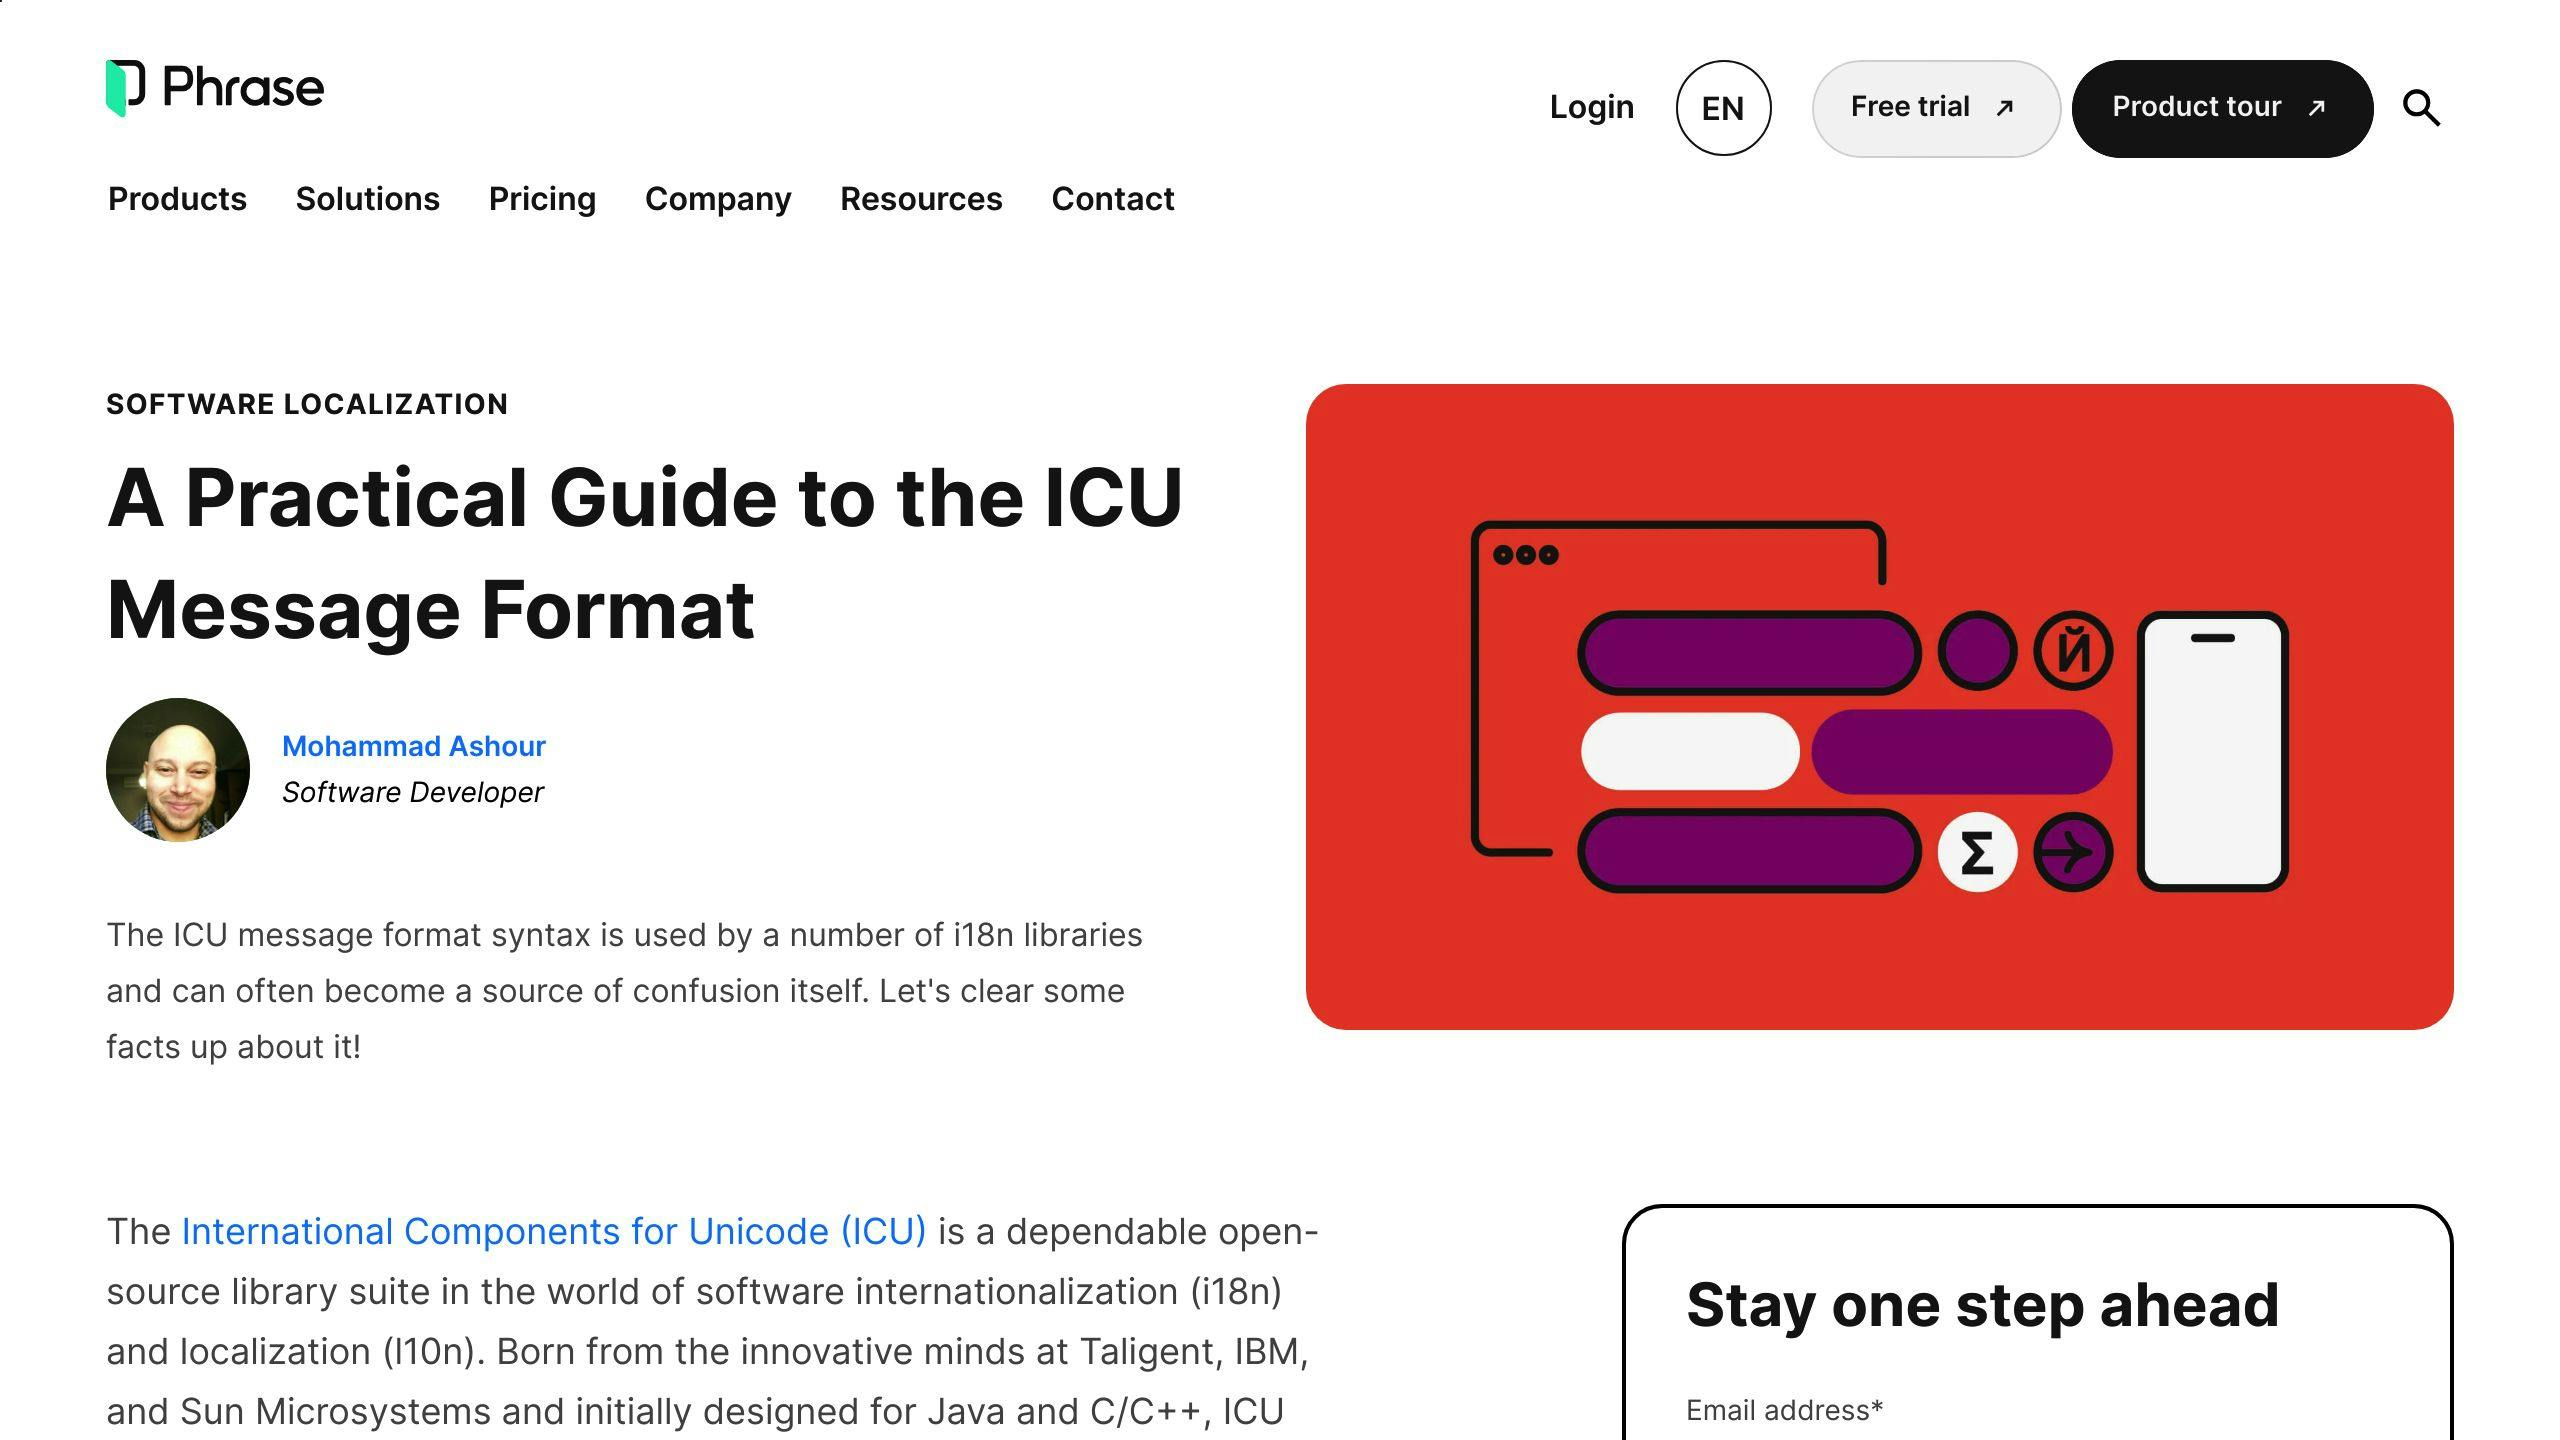2560x1440 pixels.
Task: Select the Login text link
Action: [x=1591, y=105]
